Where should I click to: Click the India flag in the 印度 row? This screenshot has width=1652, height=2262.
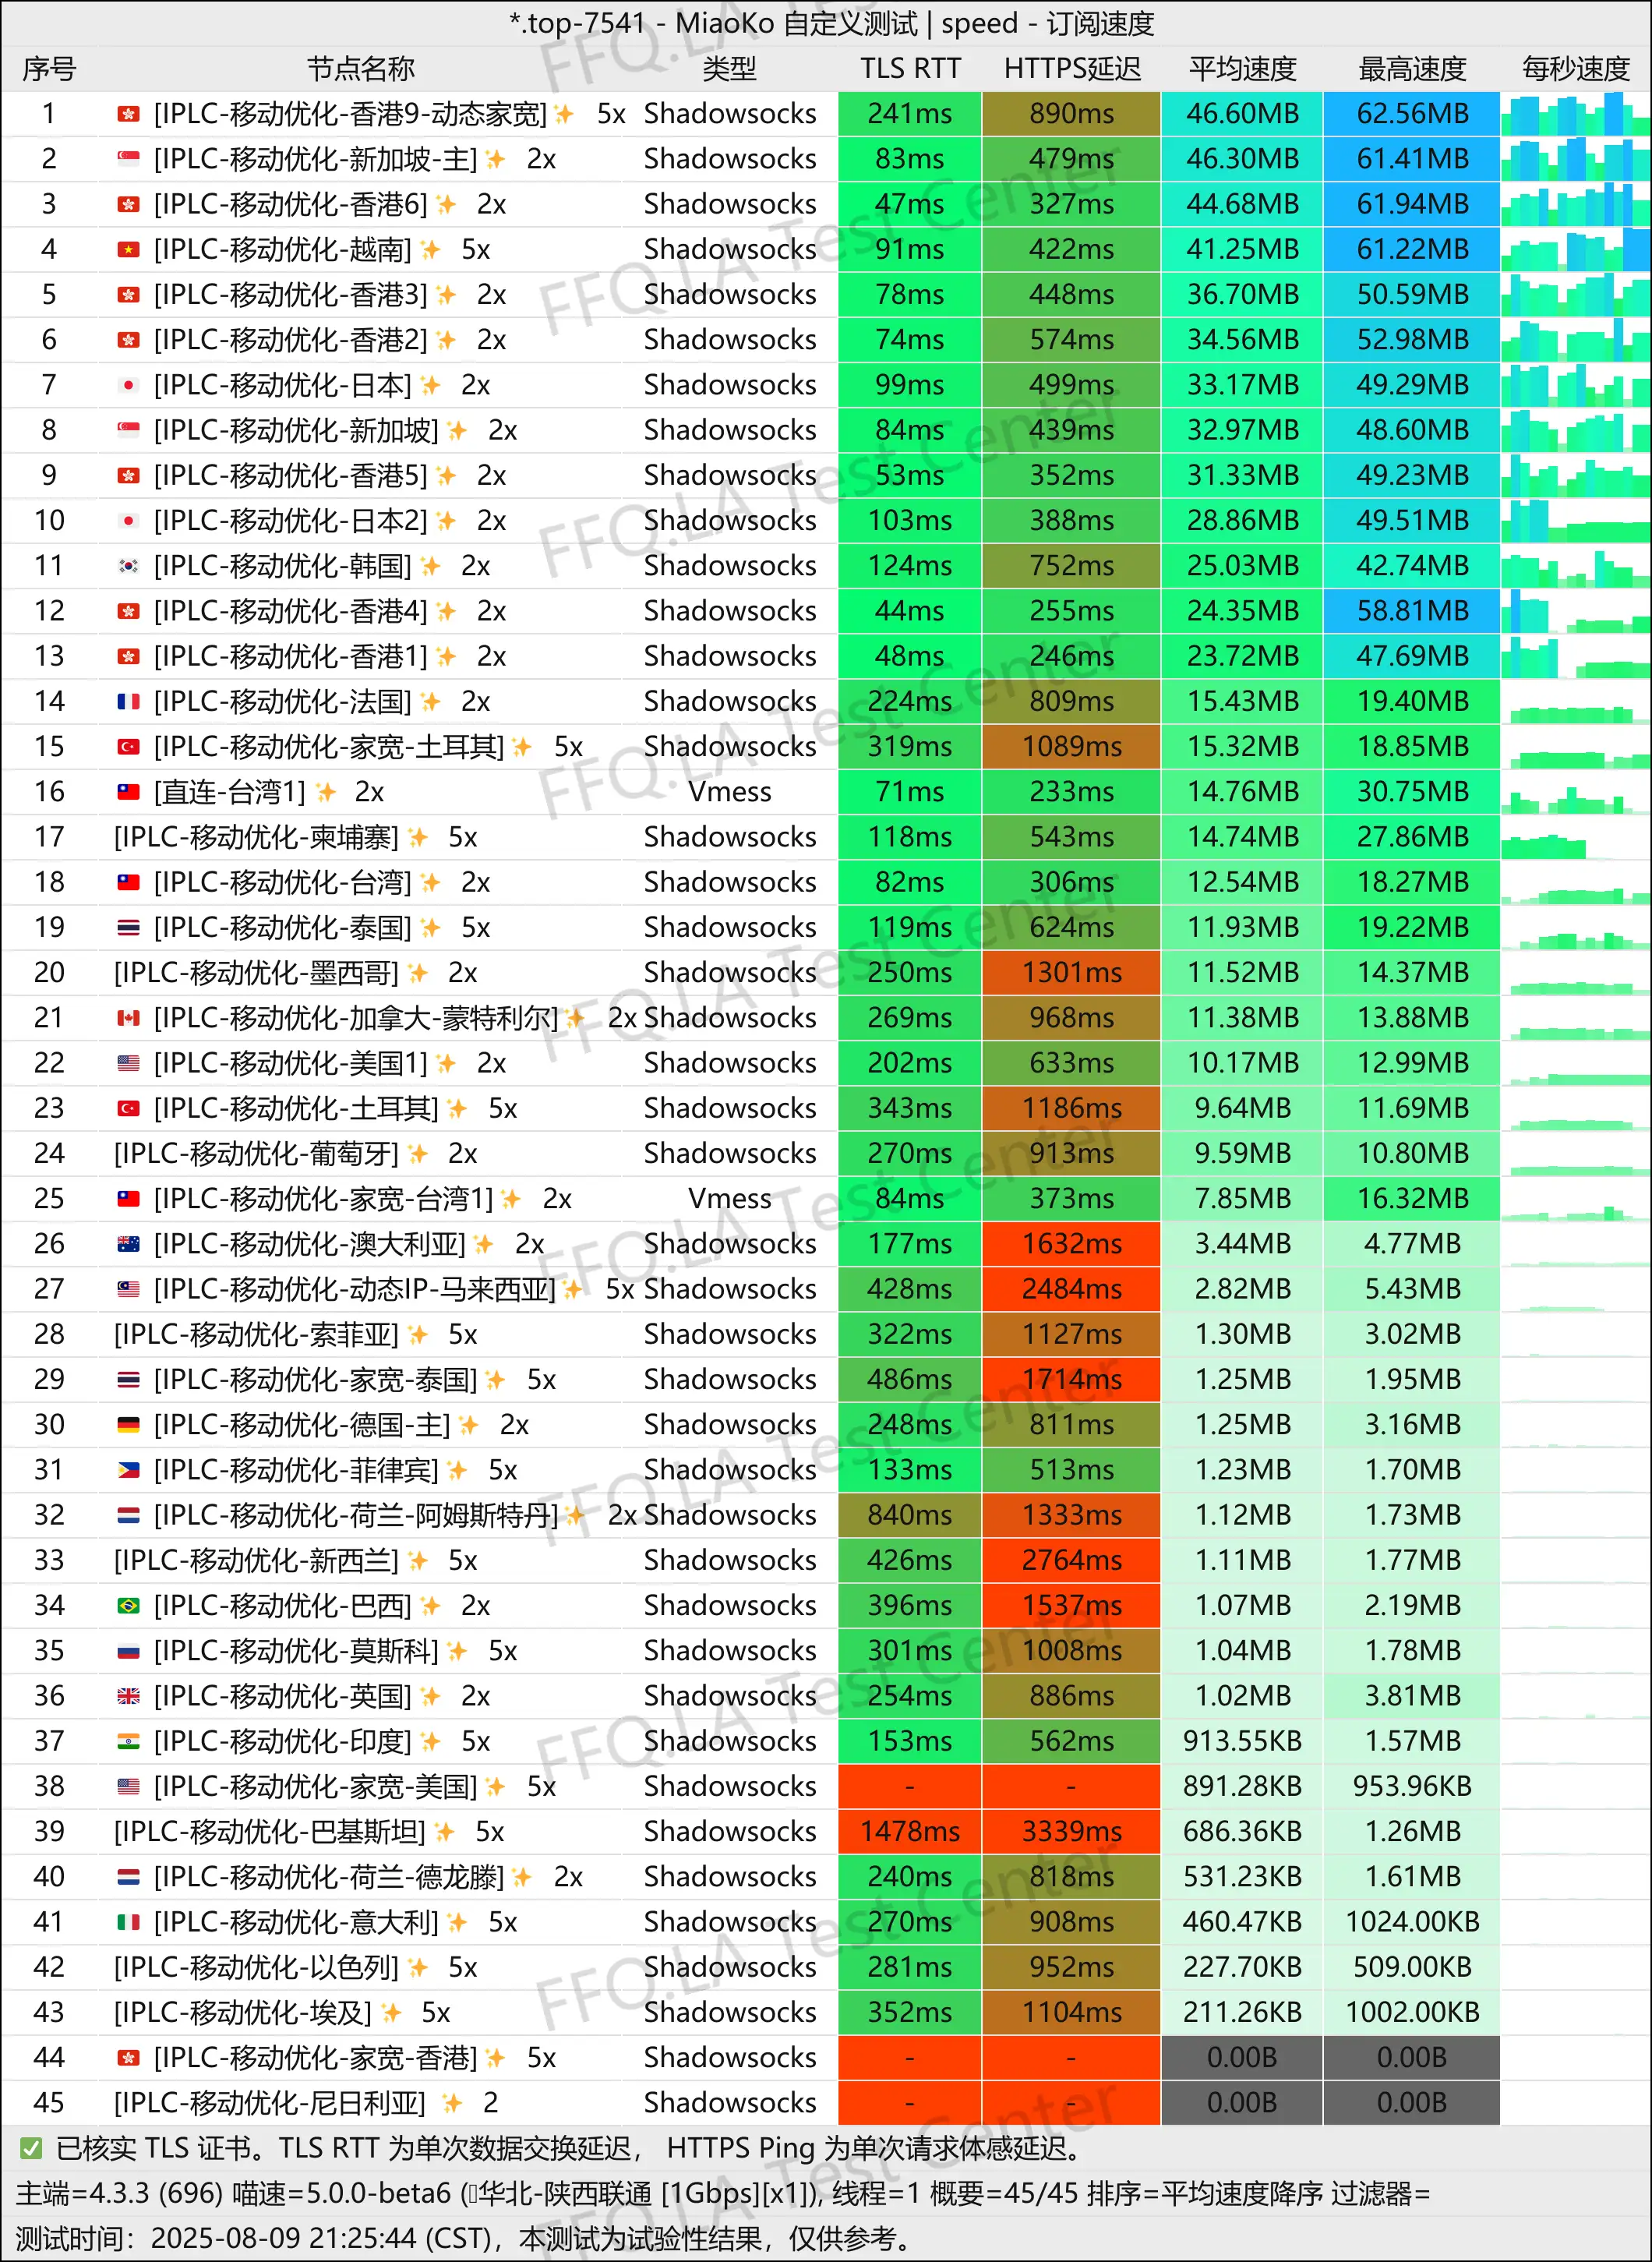click(128, 1741)
